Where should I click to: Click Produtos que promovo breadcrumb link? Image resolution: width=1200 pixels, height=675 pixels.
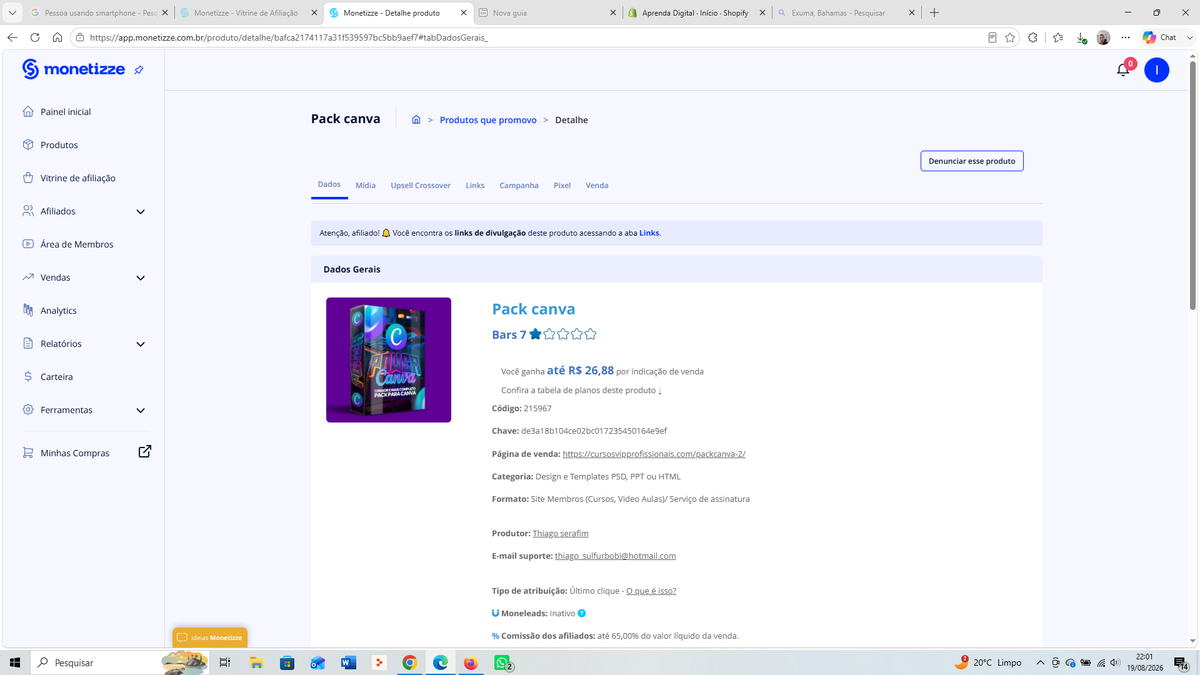[x=488, y=120]
